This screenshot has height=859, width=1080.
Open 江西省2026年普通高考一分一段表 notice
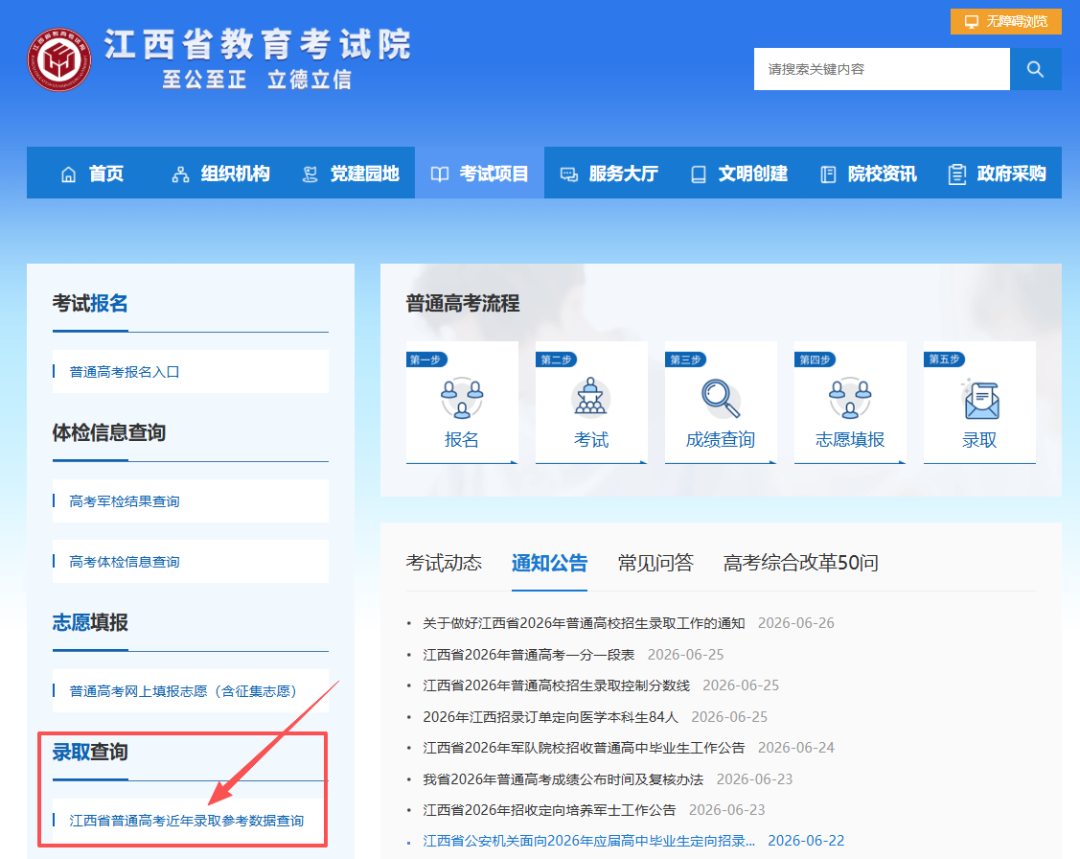tap(529, 654)
